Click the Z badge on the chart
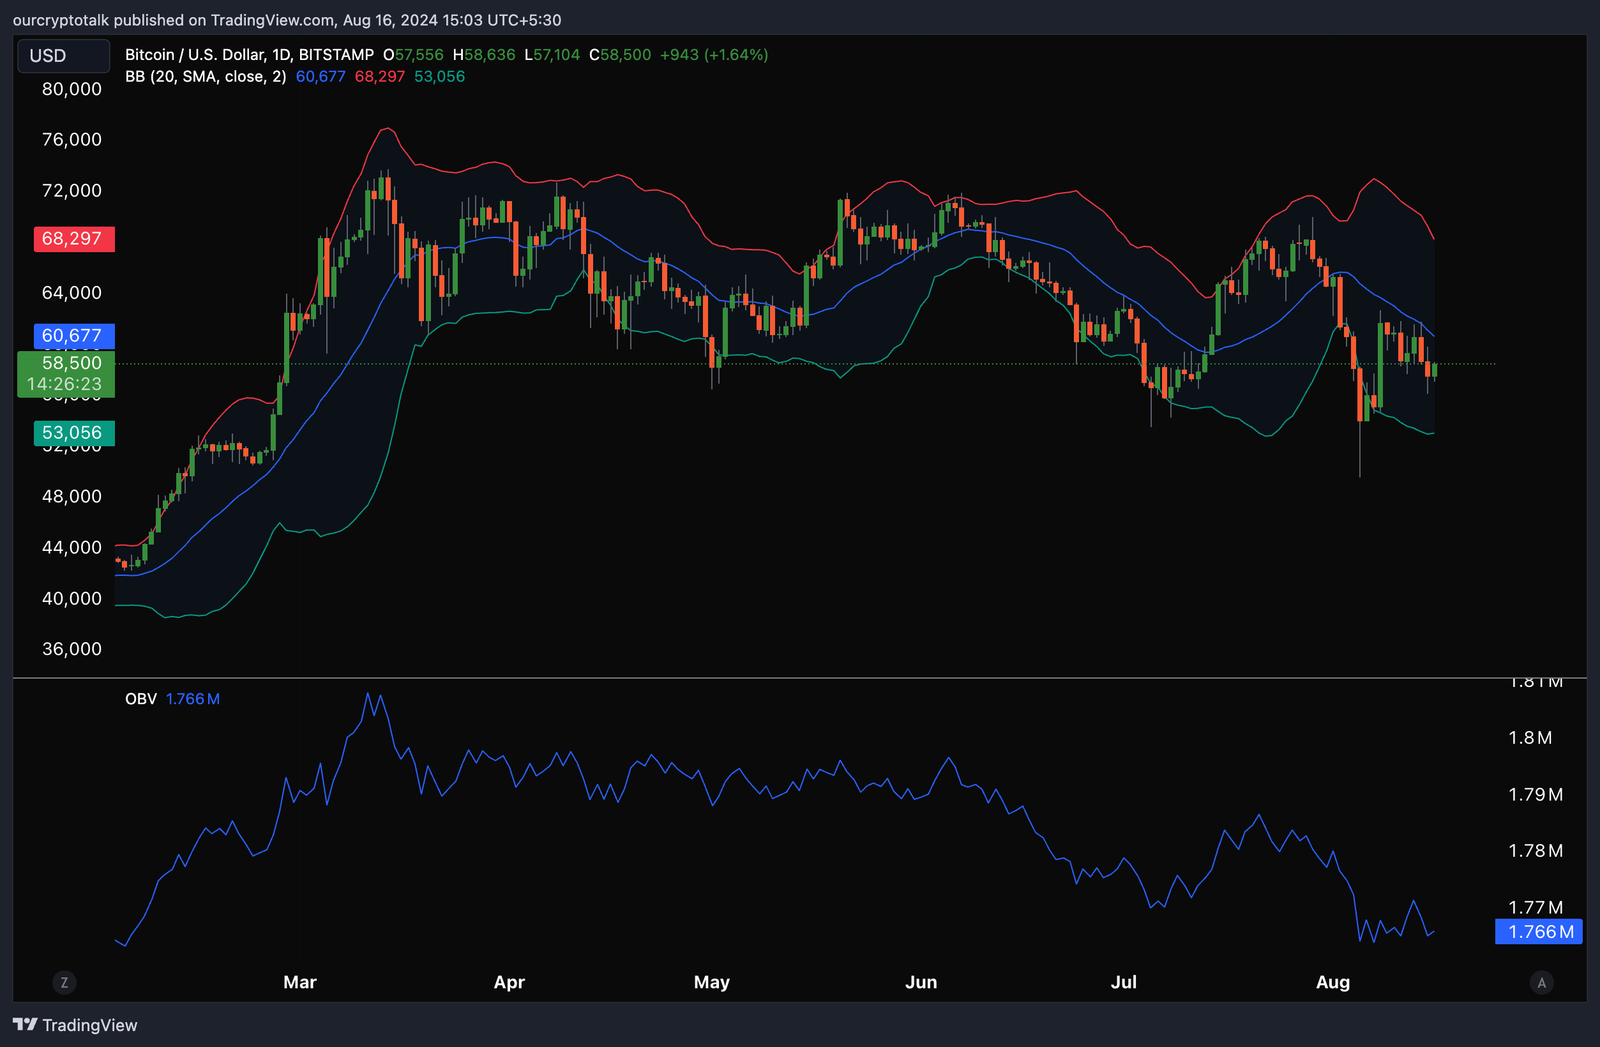The height and width of the screenshot is (1047, 1600). click(x=64, y=983)
